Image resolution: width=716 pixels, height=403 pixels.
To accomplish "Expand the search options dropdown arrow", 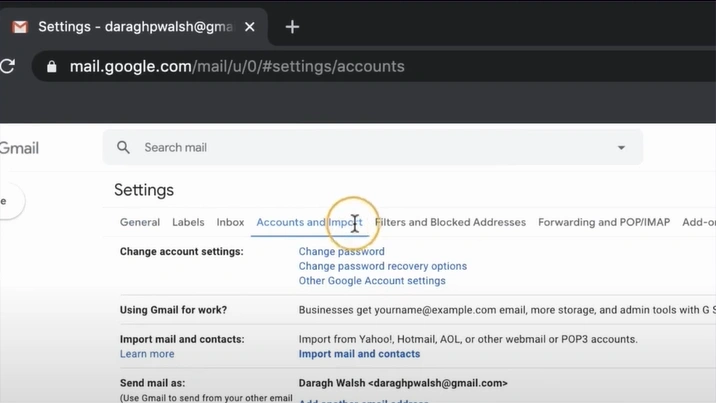I will pyautogui.click(x=621, y=147).
